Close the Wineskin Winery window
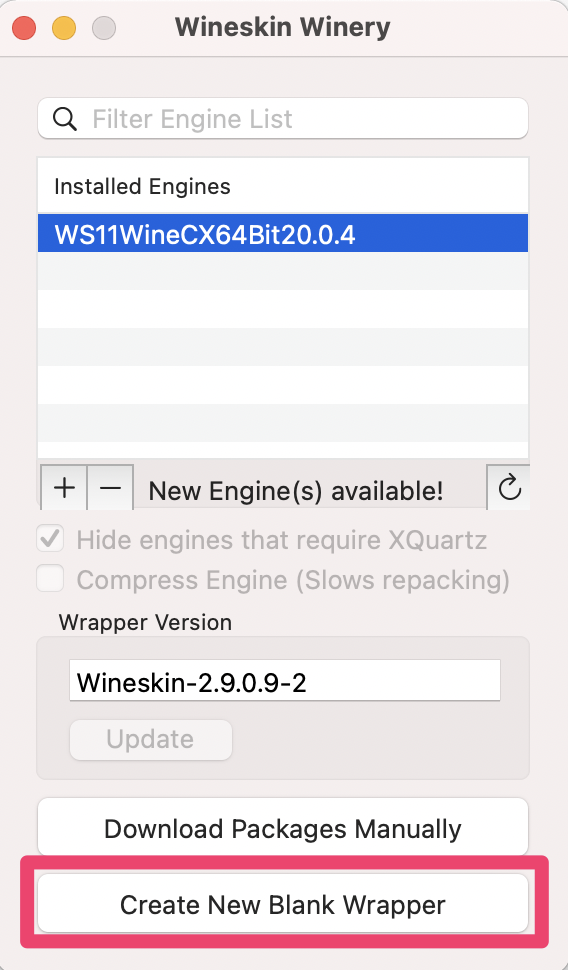This screenshot has height=970, width=568. (x=24, y=28)
